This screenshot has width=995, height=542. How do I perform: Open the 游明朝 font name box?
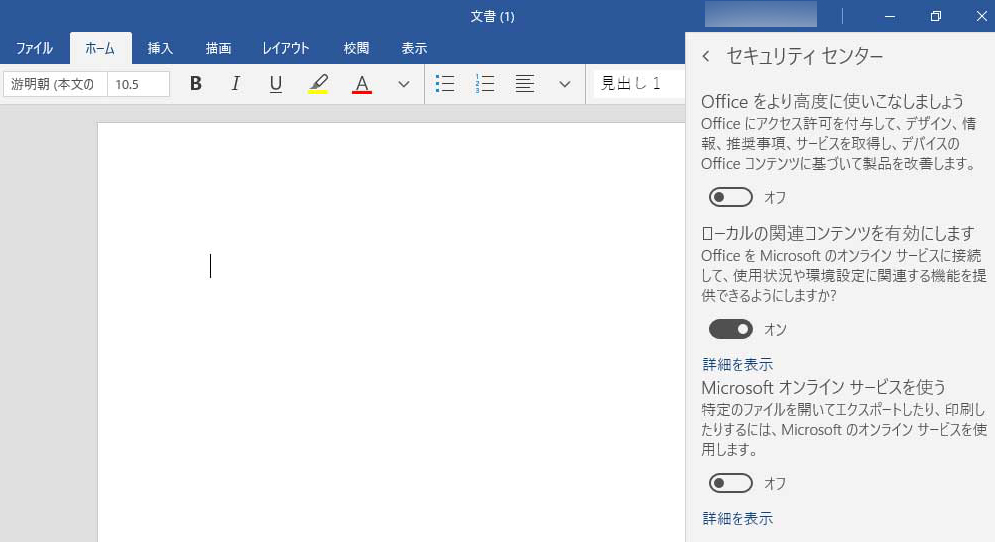coord(55,84)
